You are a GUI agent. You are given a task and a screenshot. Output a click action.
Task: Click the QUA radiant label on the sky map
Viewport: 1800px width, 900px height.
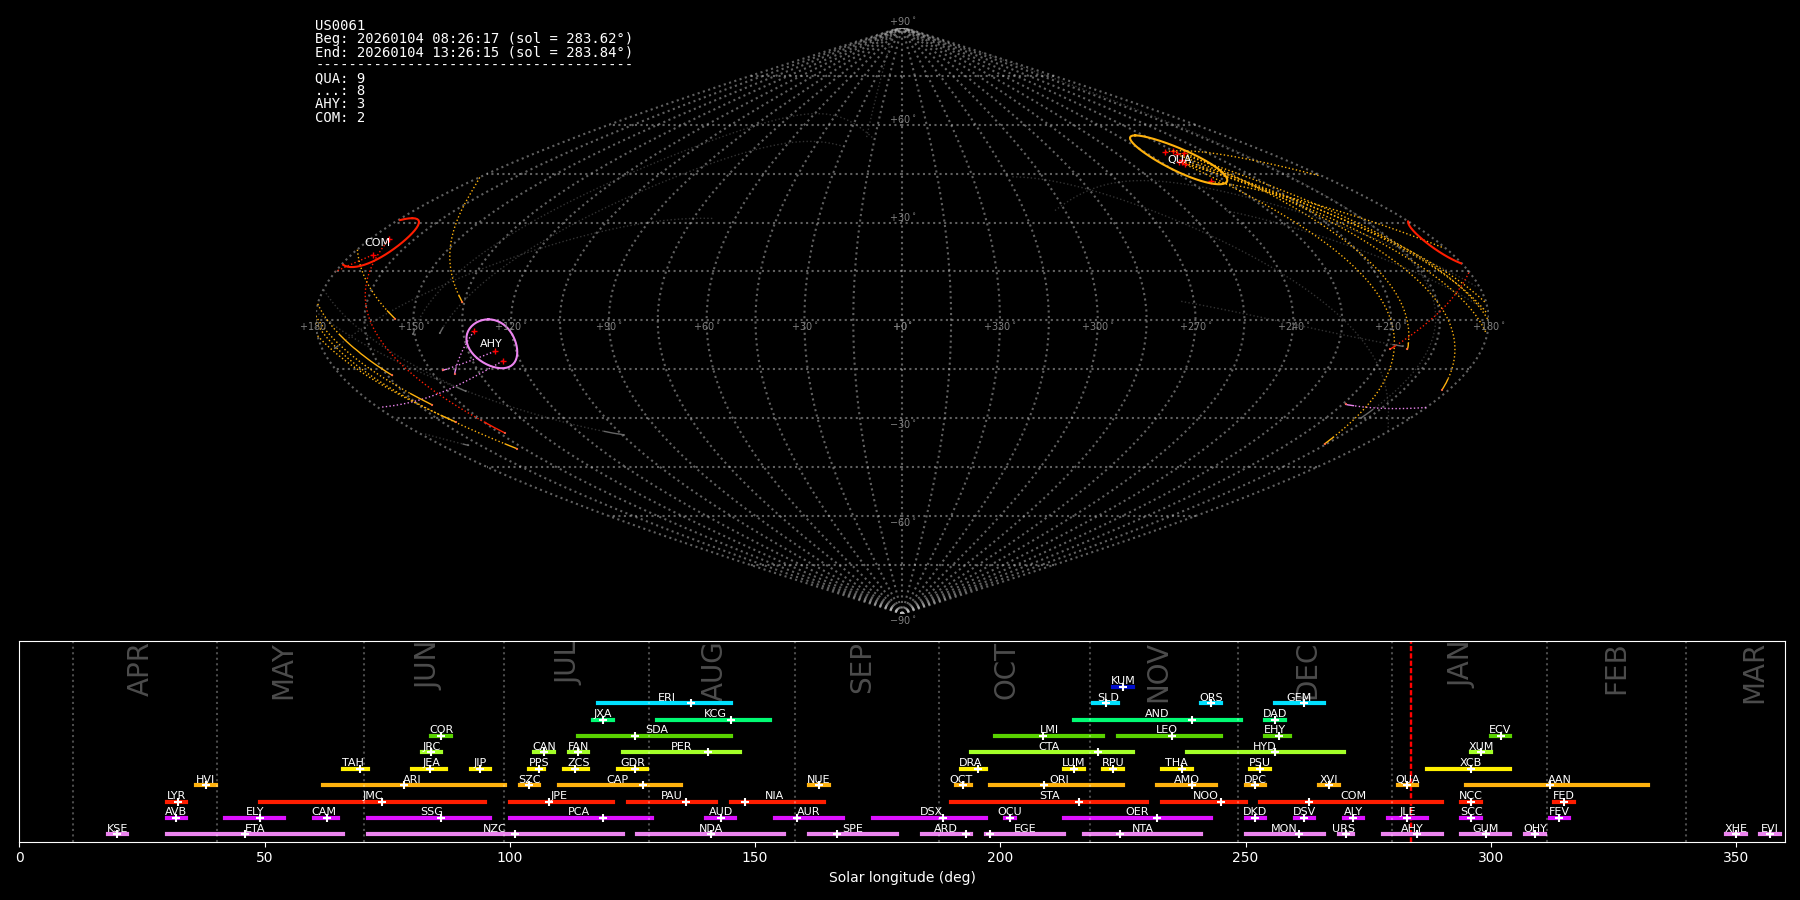[x=1179, y=160]
